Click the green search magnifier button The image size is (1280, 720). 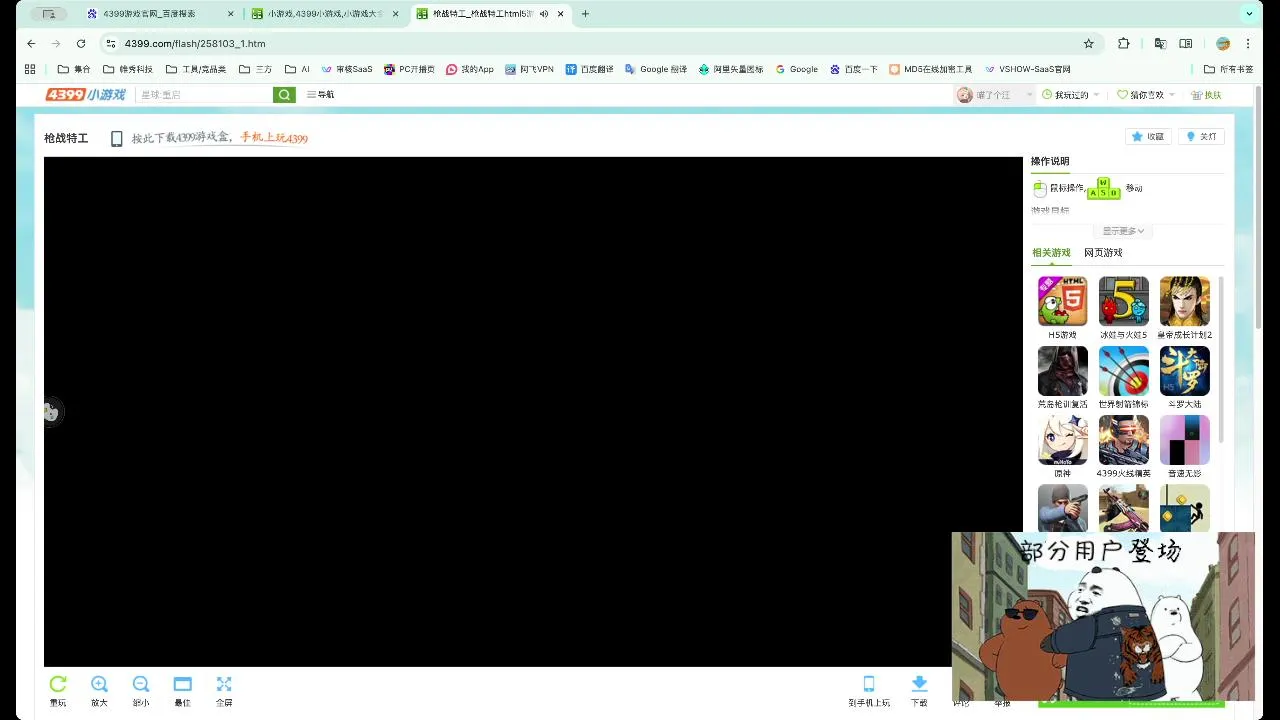285,94
